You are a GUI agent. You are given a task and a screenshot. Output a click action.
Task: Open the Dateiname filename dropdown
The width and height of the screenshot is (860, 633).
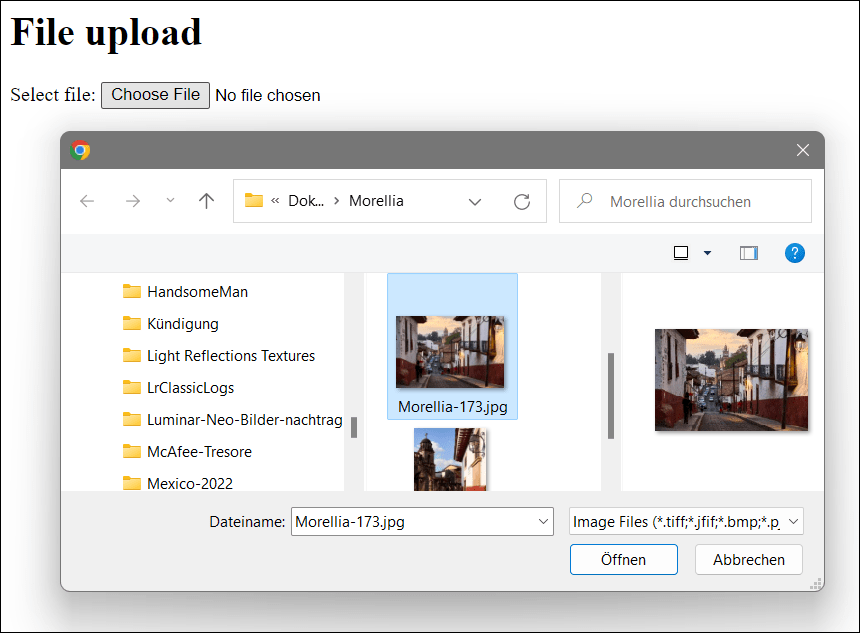click(543, 521)
